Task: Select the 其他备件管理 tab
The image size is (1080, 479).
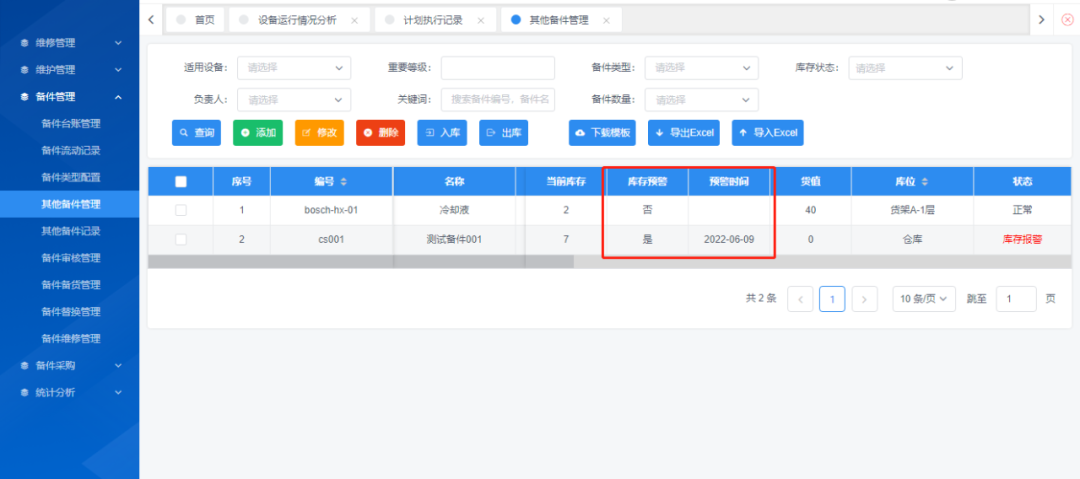Action: [x=559, y=20]
